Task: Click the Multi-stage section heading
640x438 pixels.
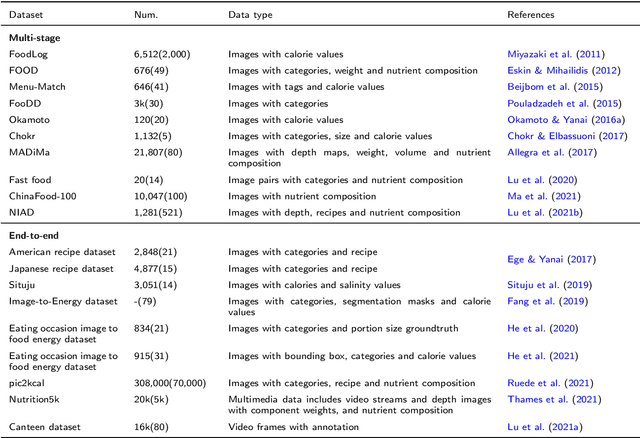Action: pyautogui.click(x=36, y=36)
